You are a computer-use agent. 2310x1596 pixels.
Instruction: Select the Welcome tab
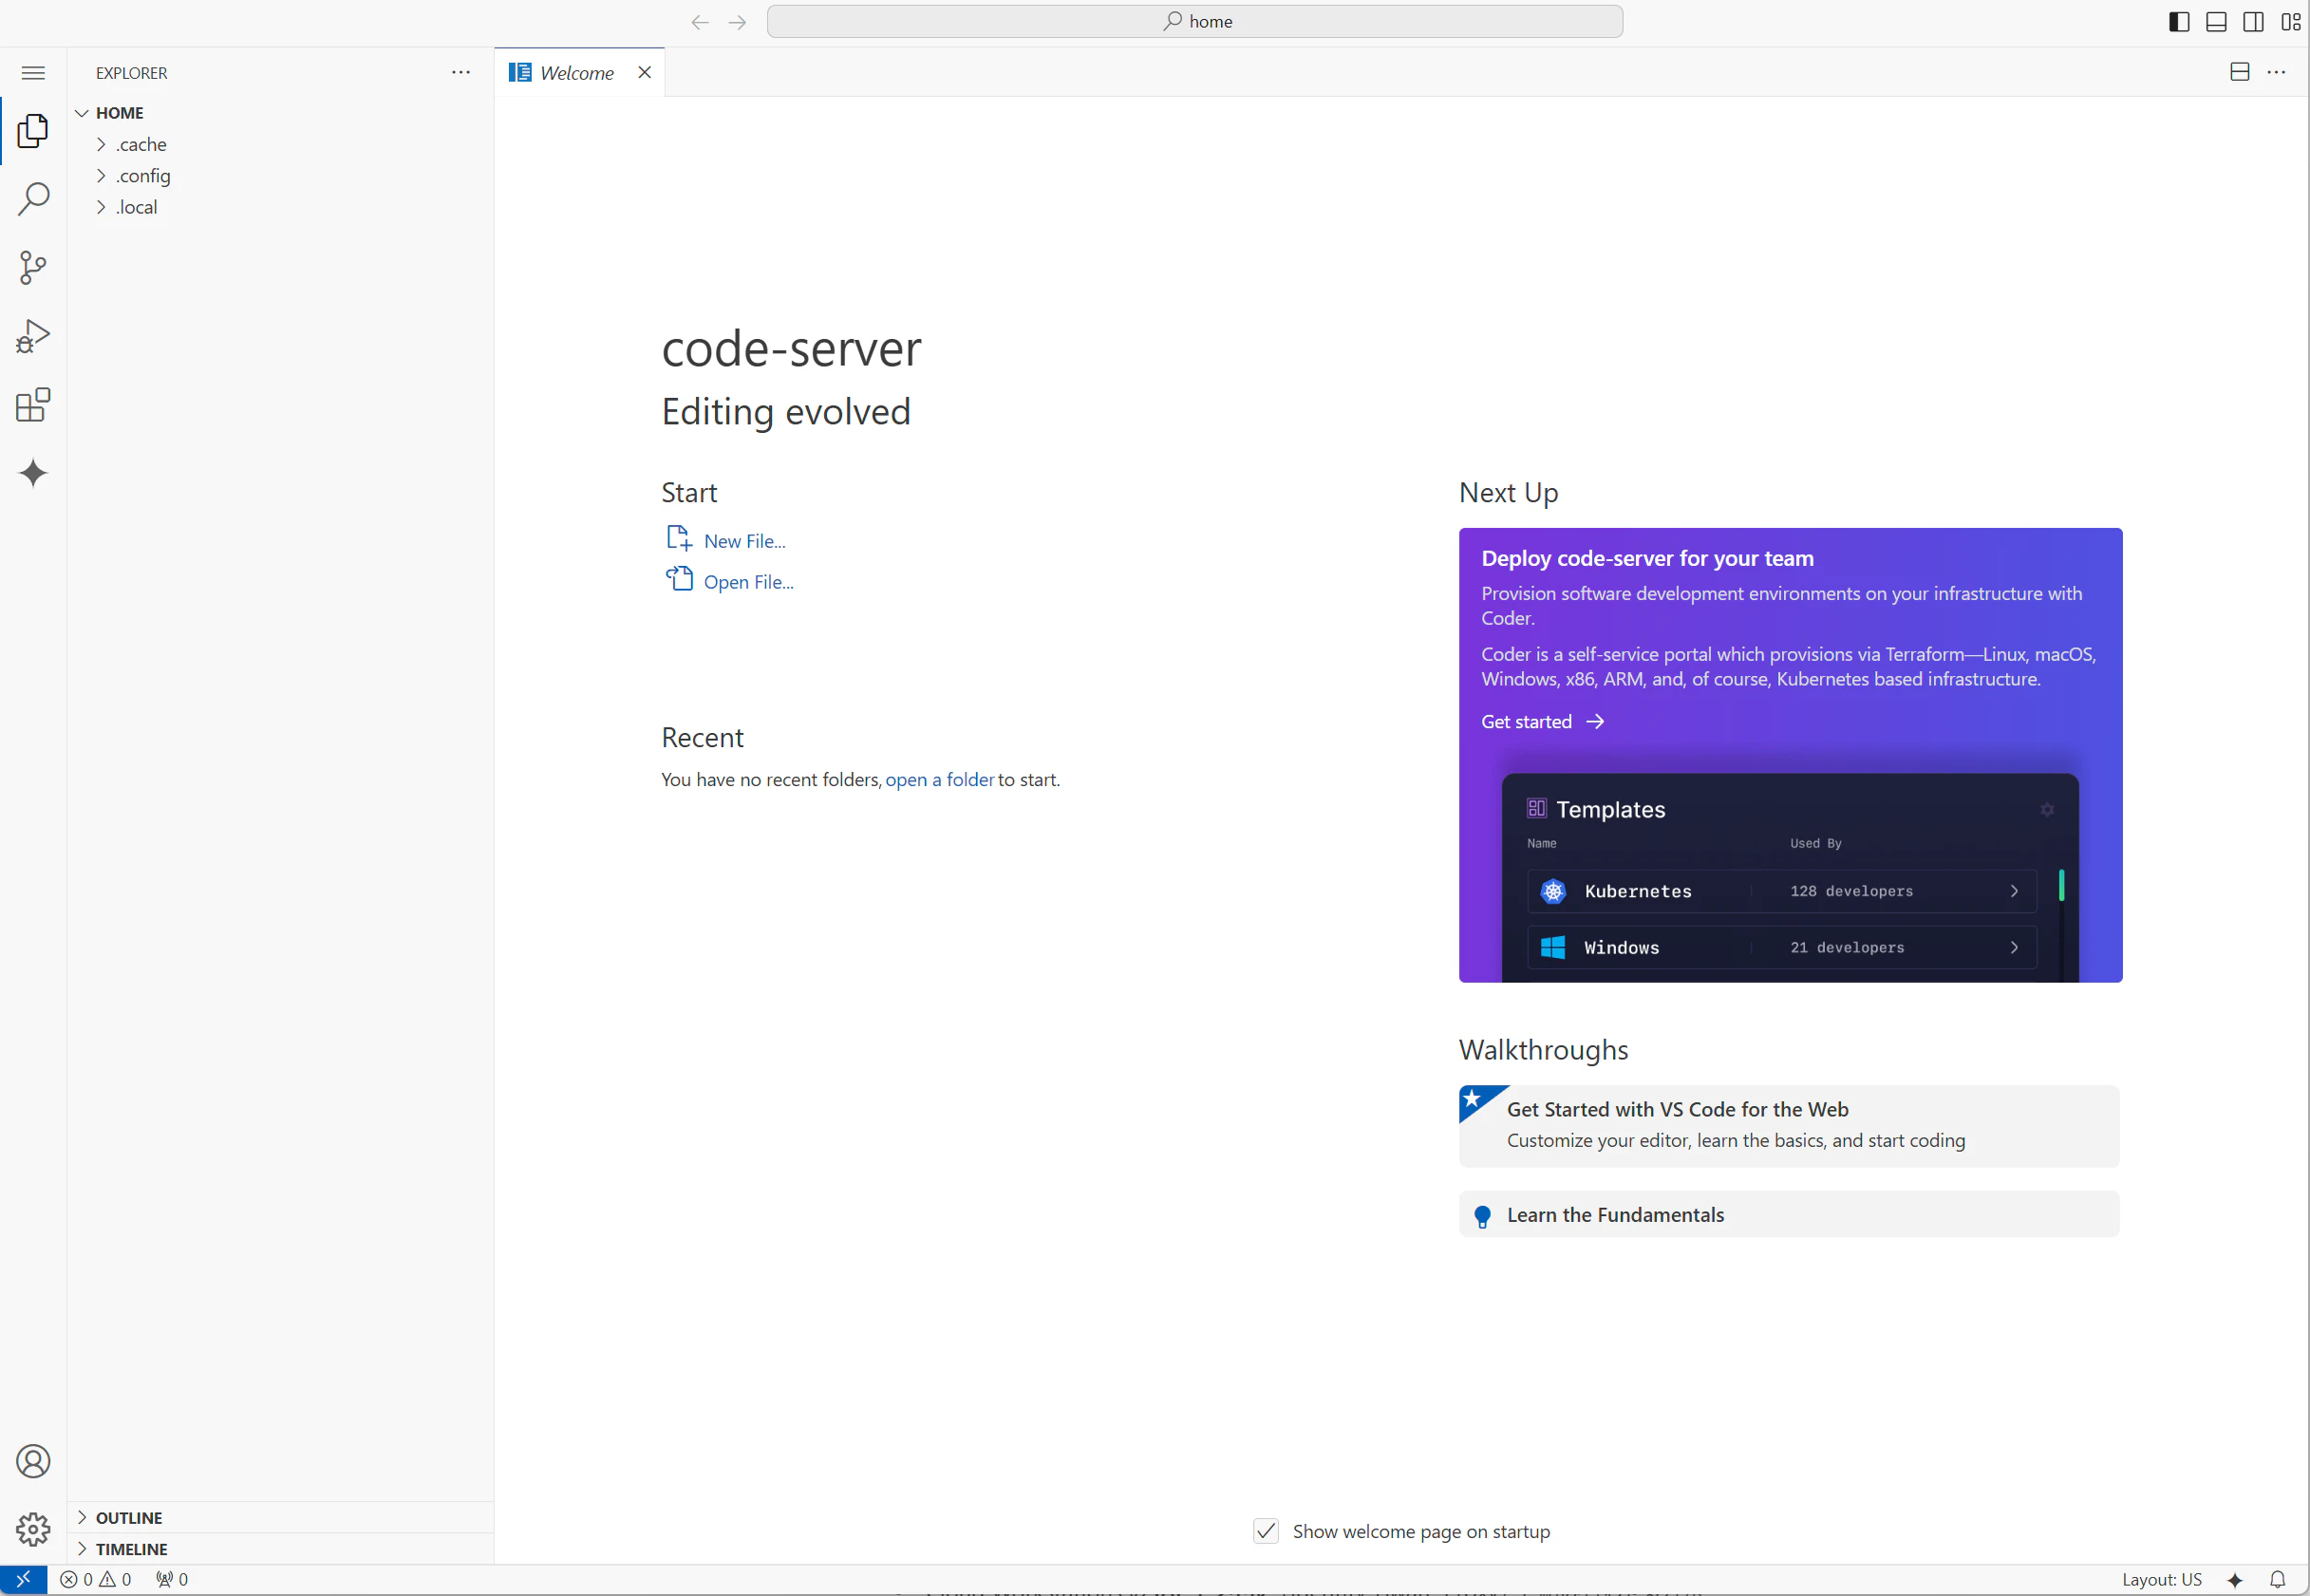coord(579,72)
